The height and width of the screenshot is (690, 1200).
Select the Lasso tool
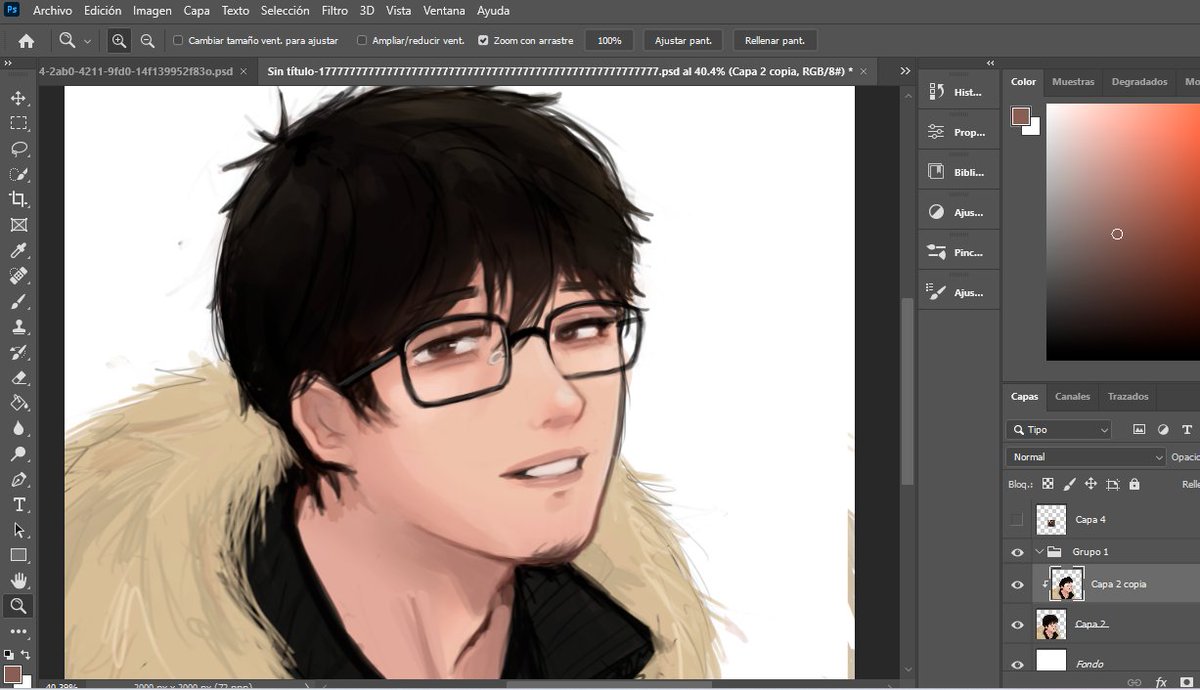(x=18, y=149)
